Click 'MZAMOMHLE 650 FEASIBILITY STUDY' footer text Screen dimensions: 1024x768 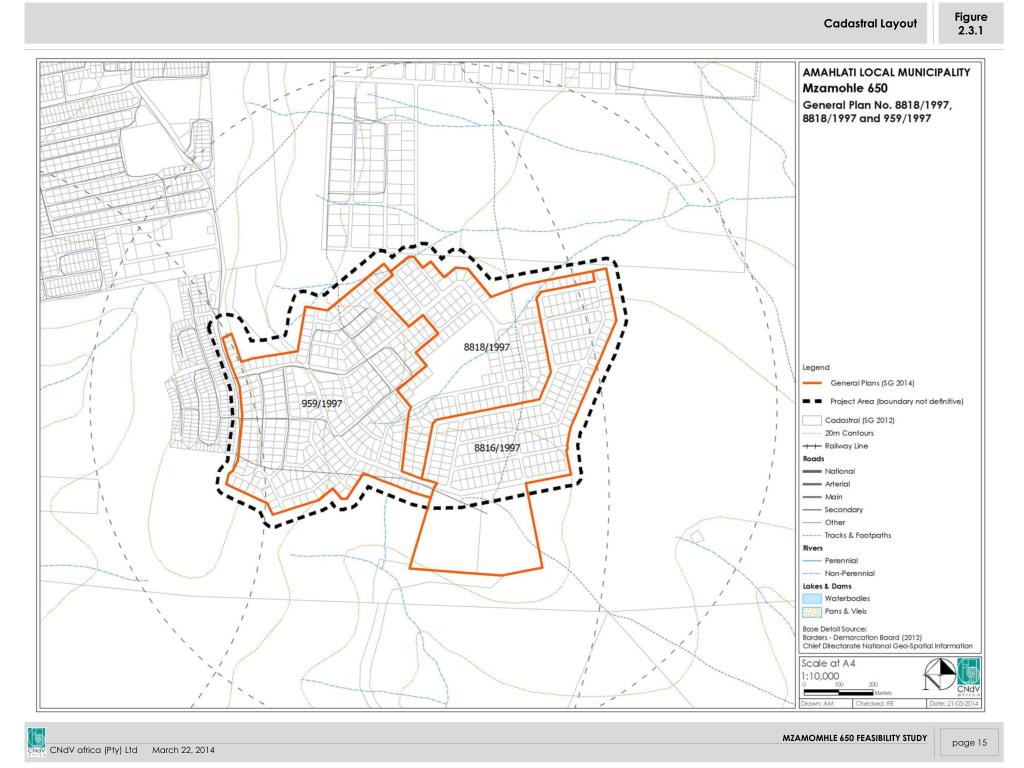pos(854,739)
